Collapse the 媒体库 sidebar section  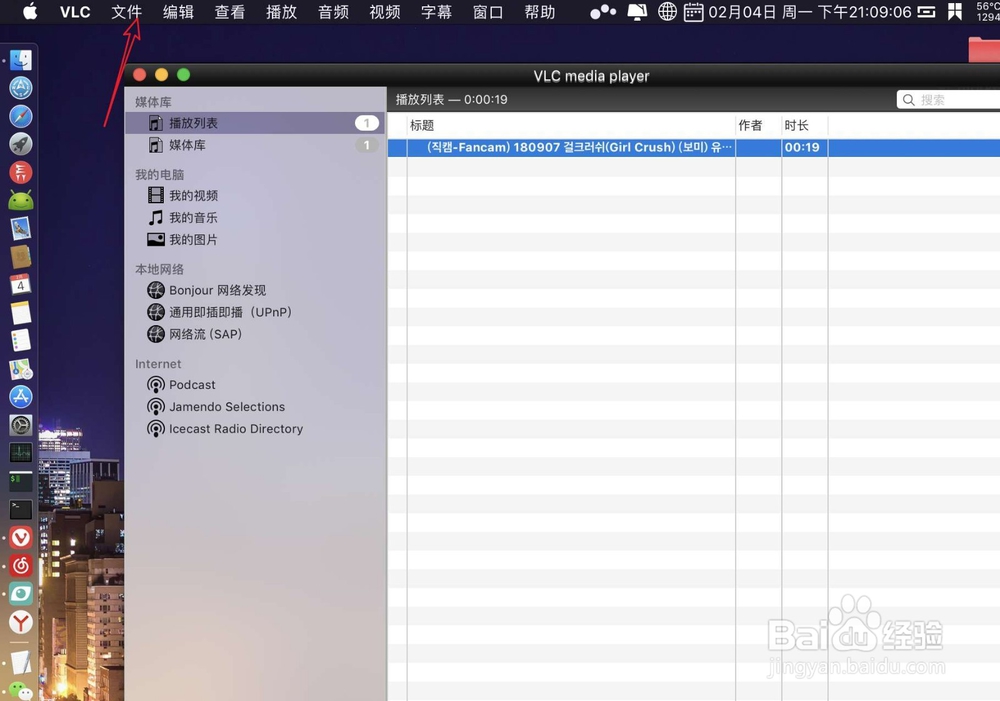point(153,100)
